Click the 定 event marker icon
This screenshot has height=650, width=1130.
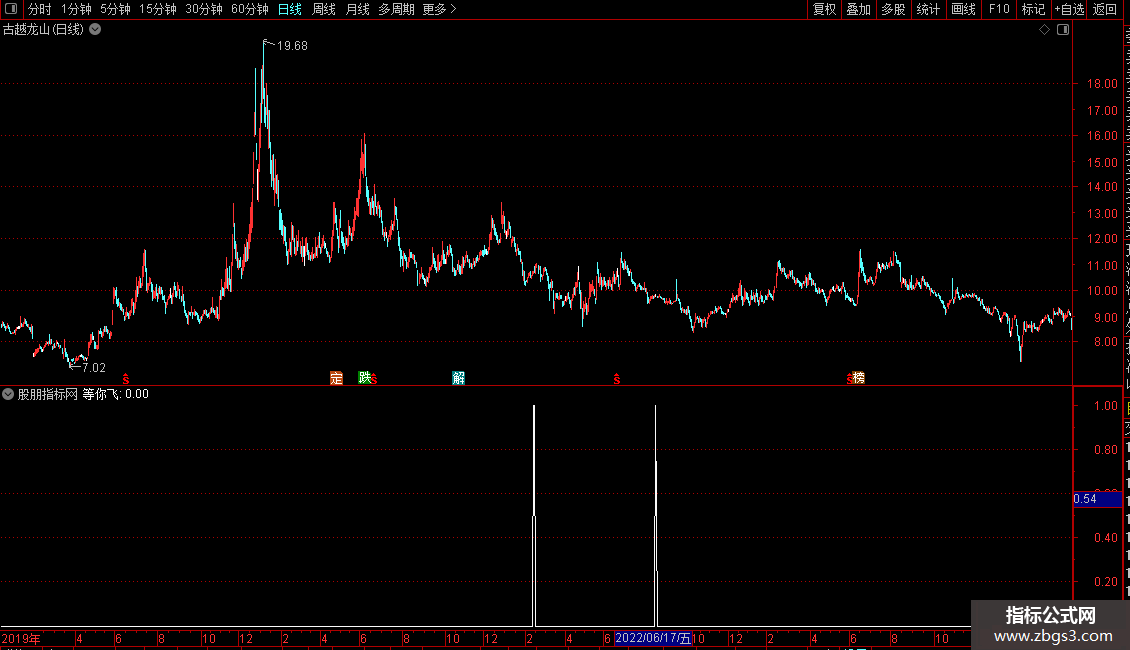click(337, 378)
